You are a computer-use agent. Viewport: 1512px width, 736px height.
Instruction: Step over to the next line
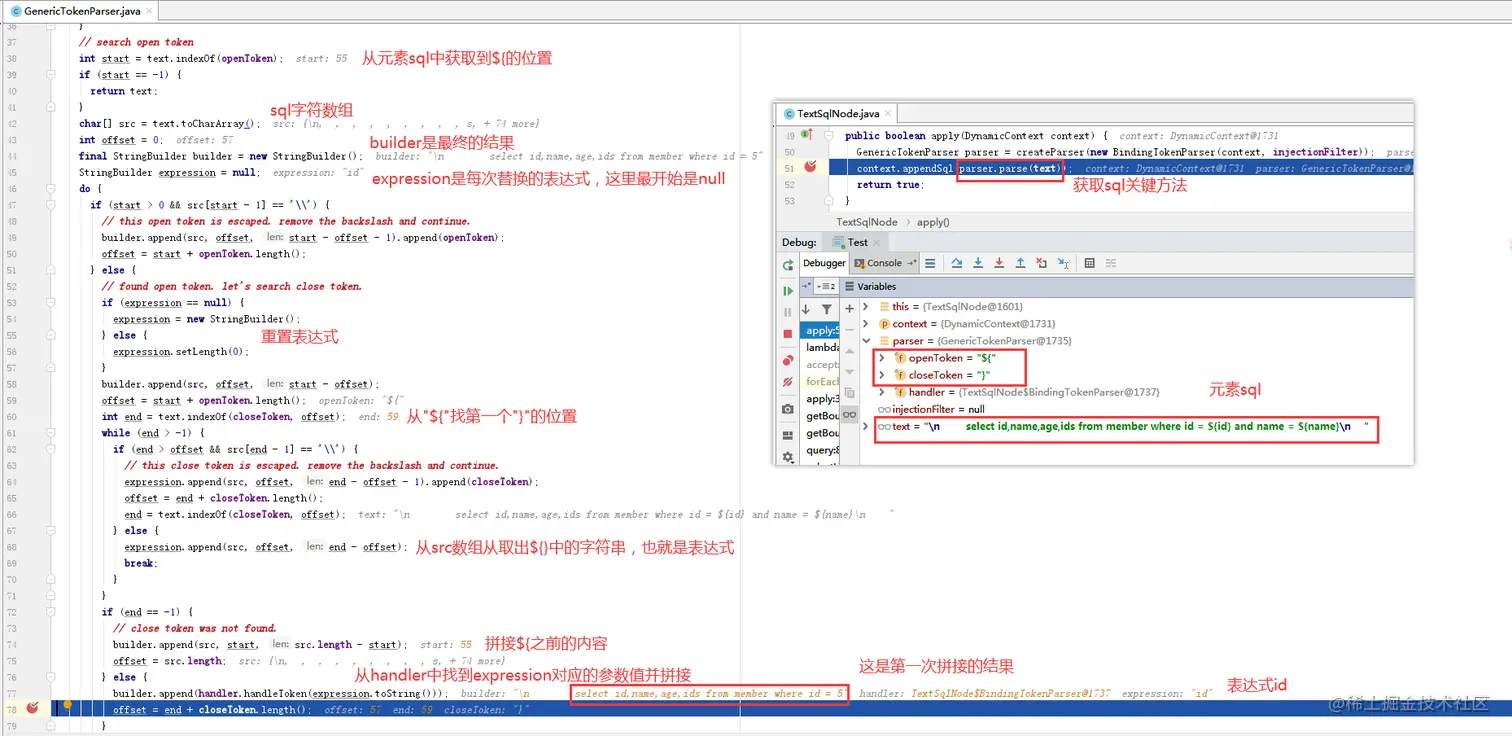pos(957,264)
